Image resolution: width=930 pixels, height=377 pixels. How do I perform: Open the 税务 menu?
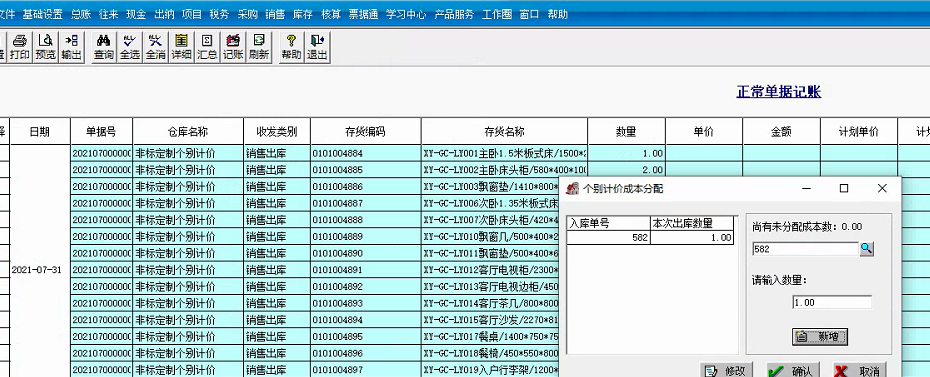219,15
